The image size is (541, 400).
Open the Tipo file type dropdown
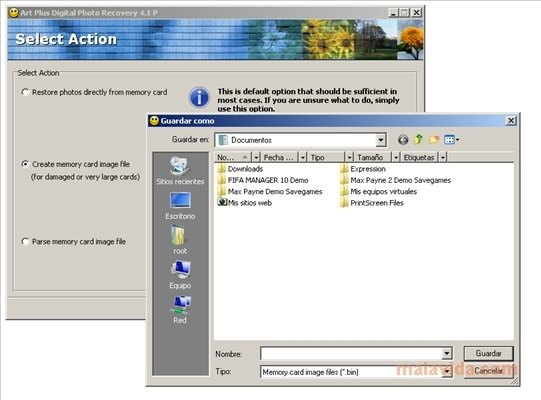click(x=447, y=372)
